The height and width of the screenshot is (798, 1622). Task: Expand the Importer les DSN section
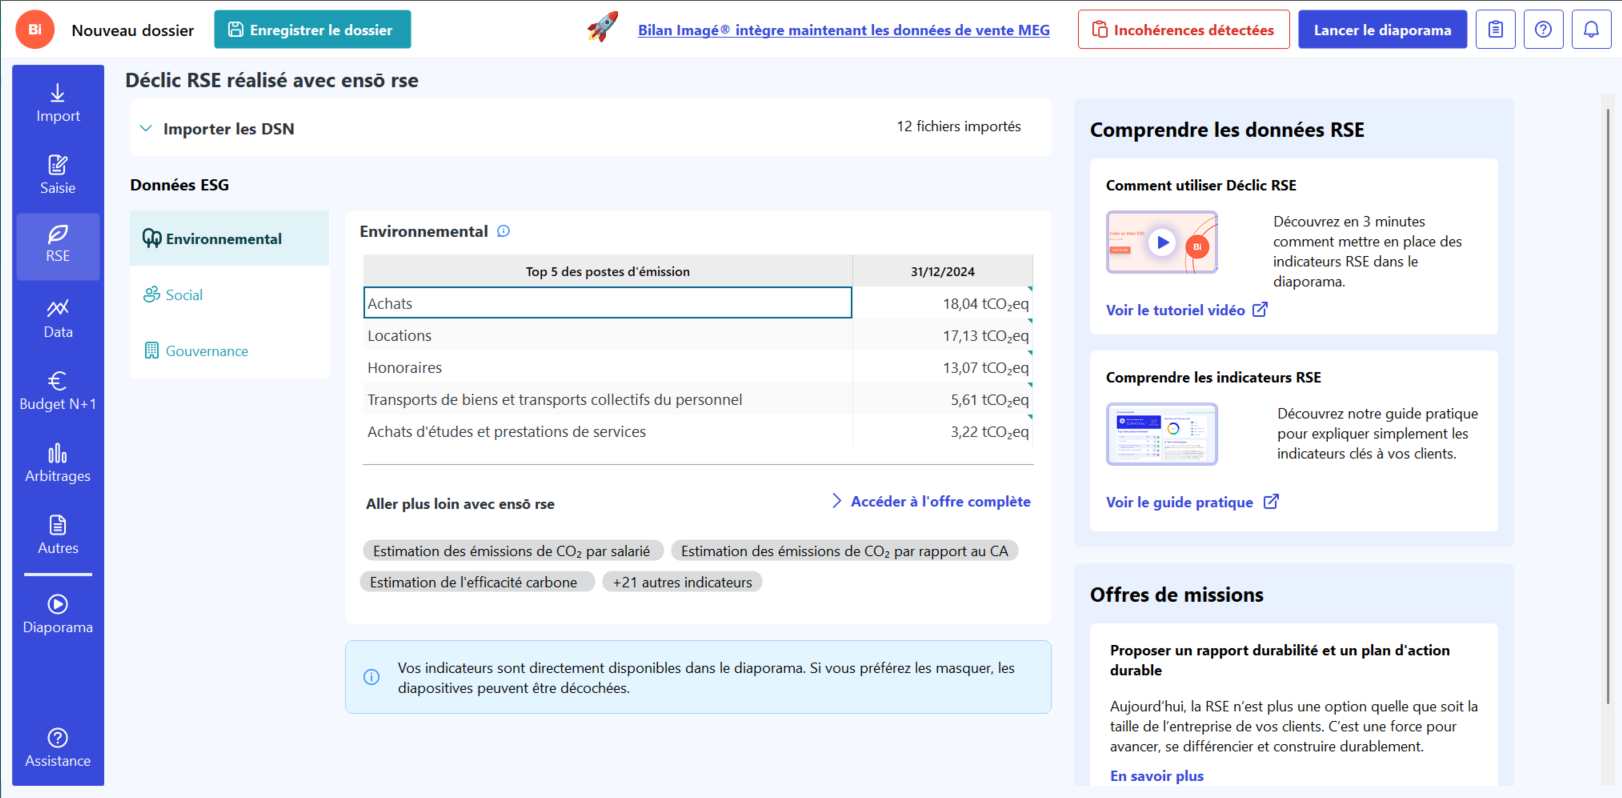point(146,128)
